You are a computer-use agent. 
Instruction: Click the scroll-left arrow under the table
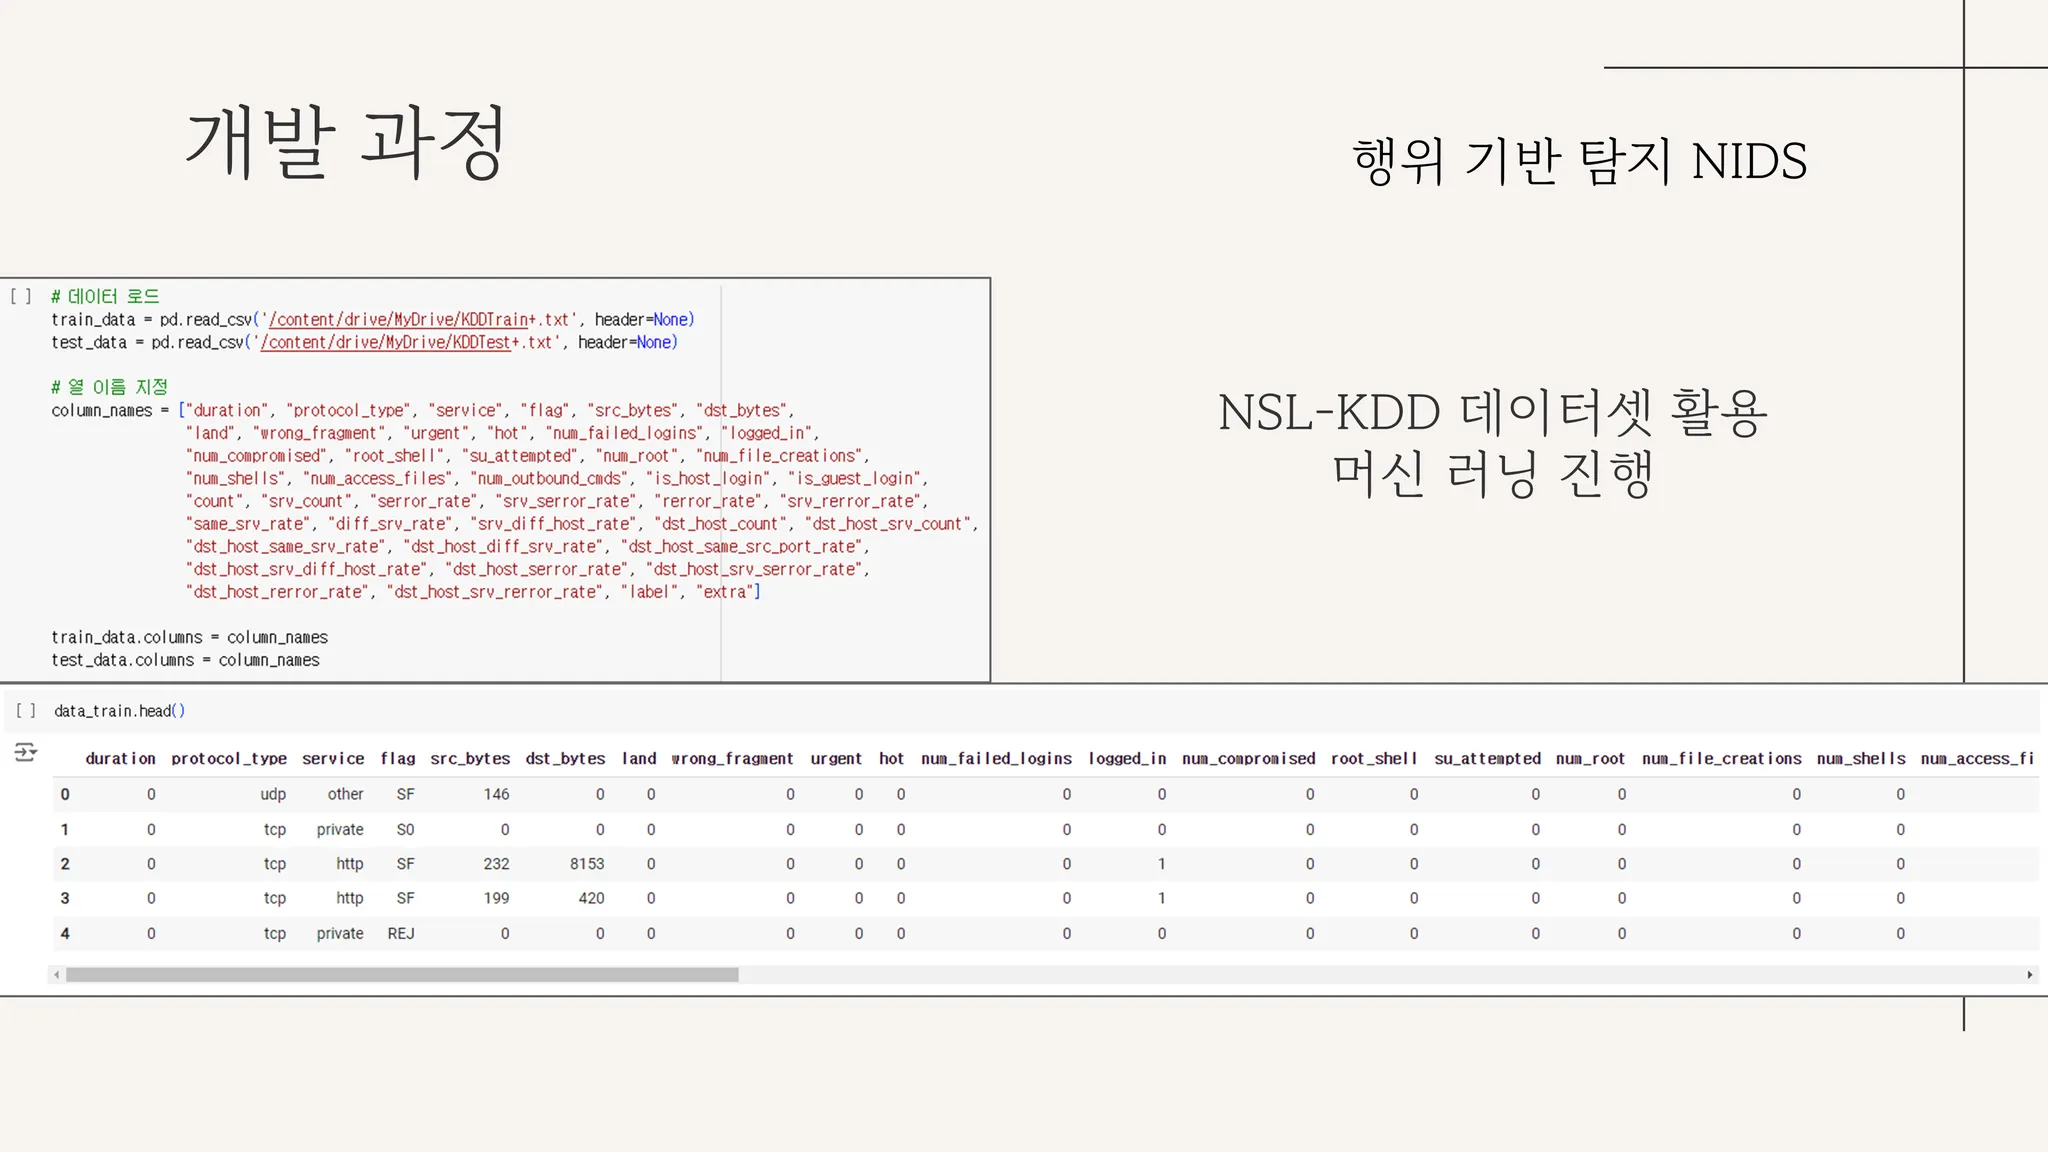tap(57, 975)
